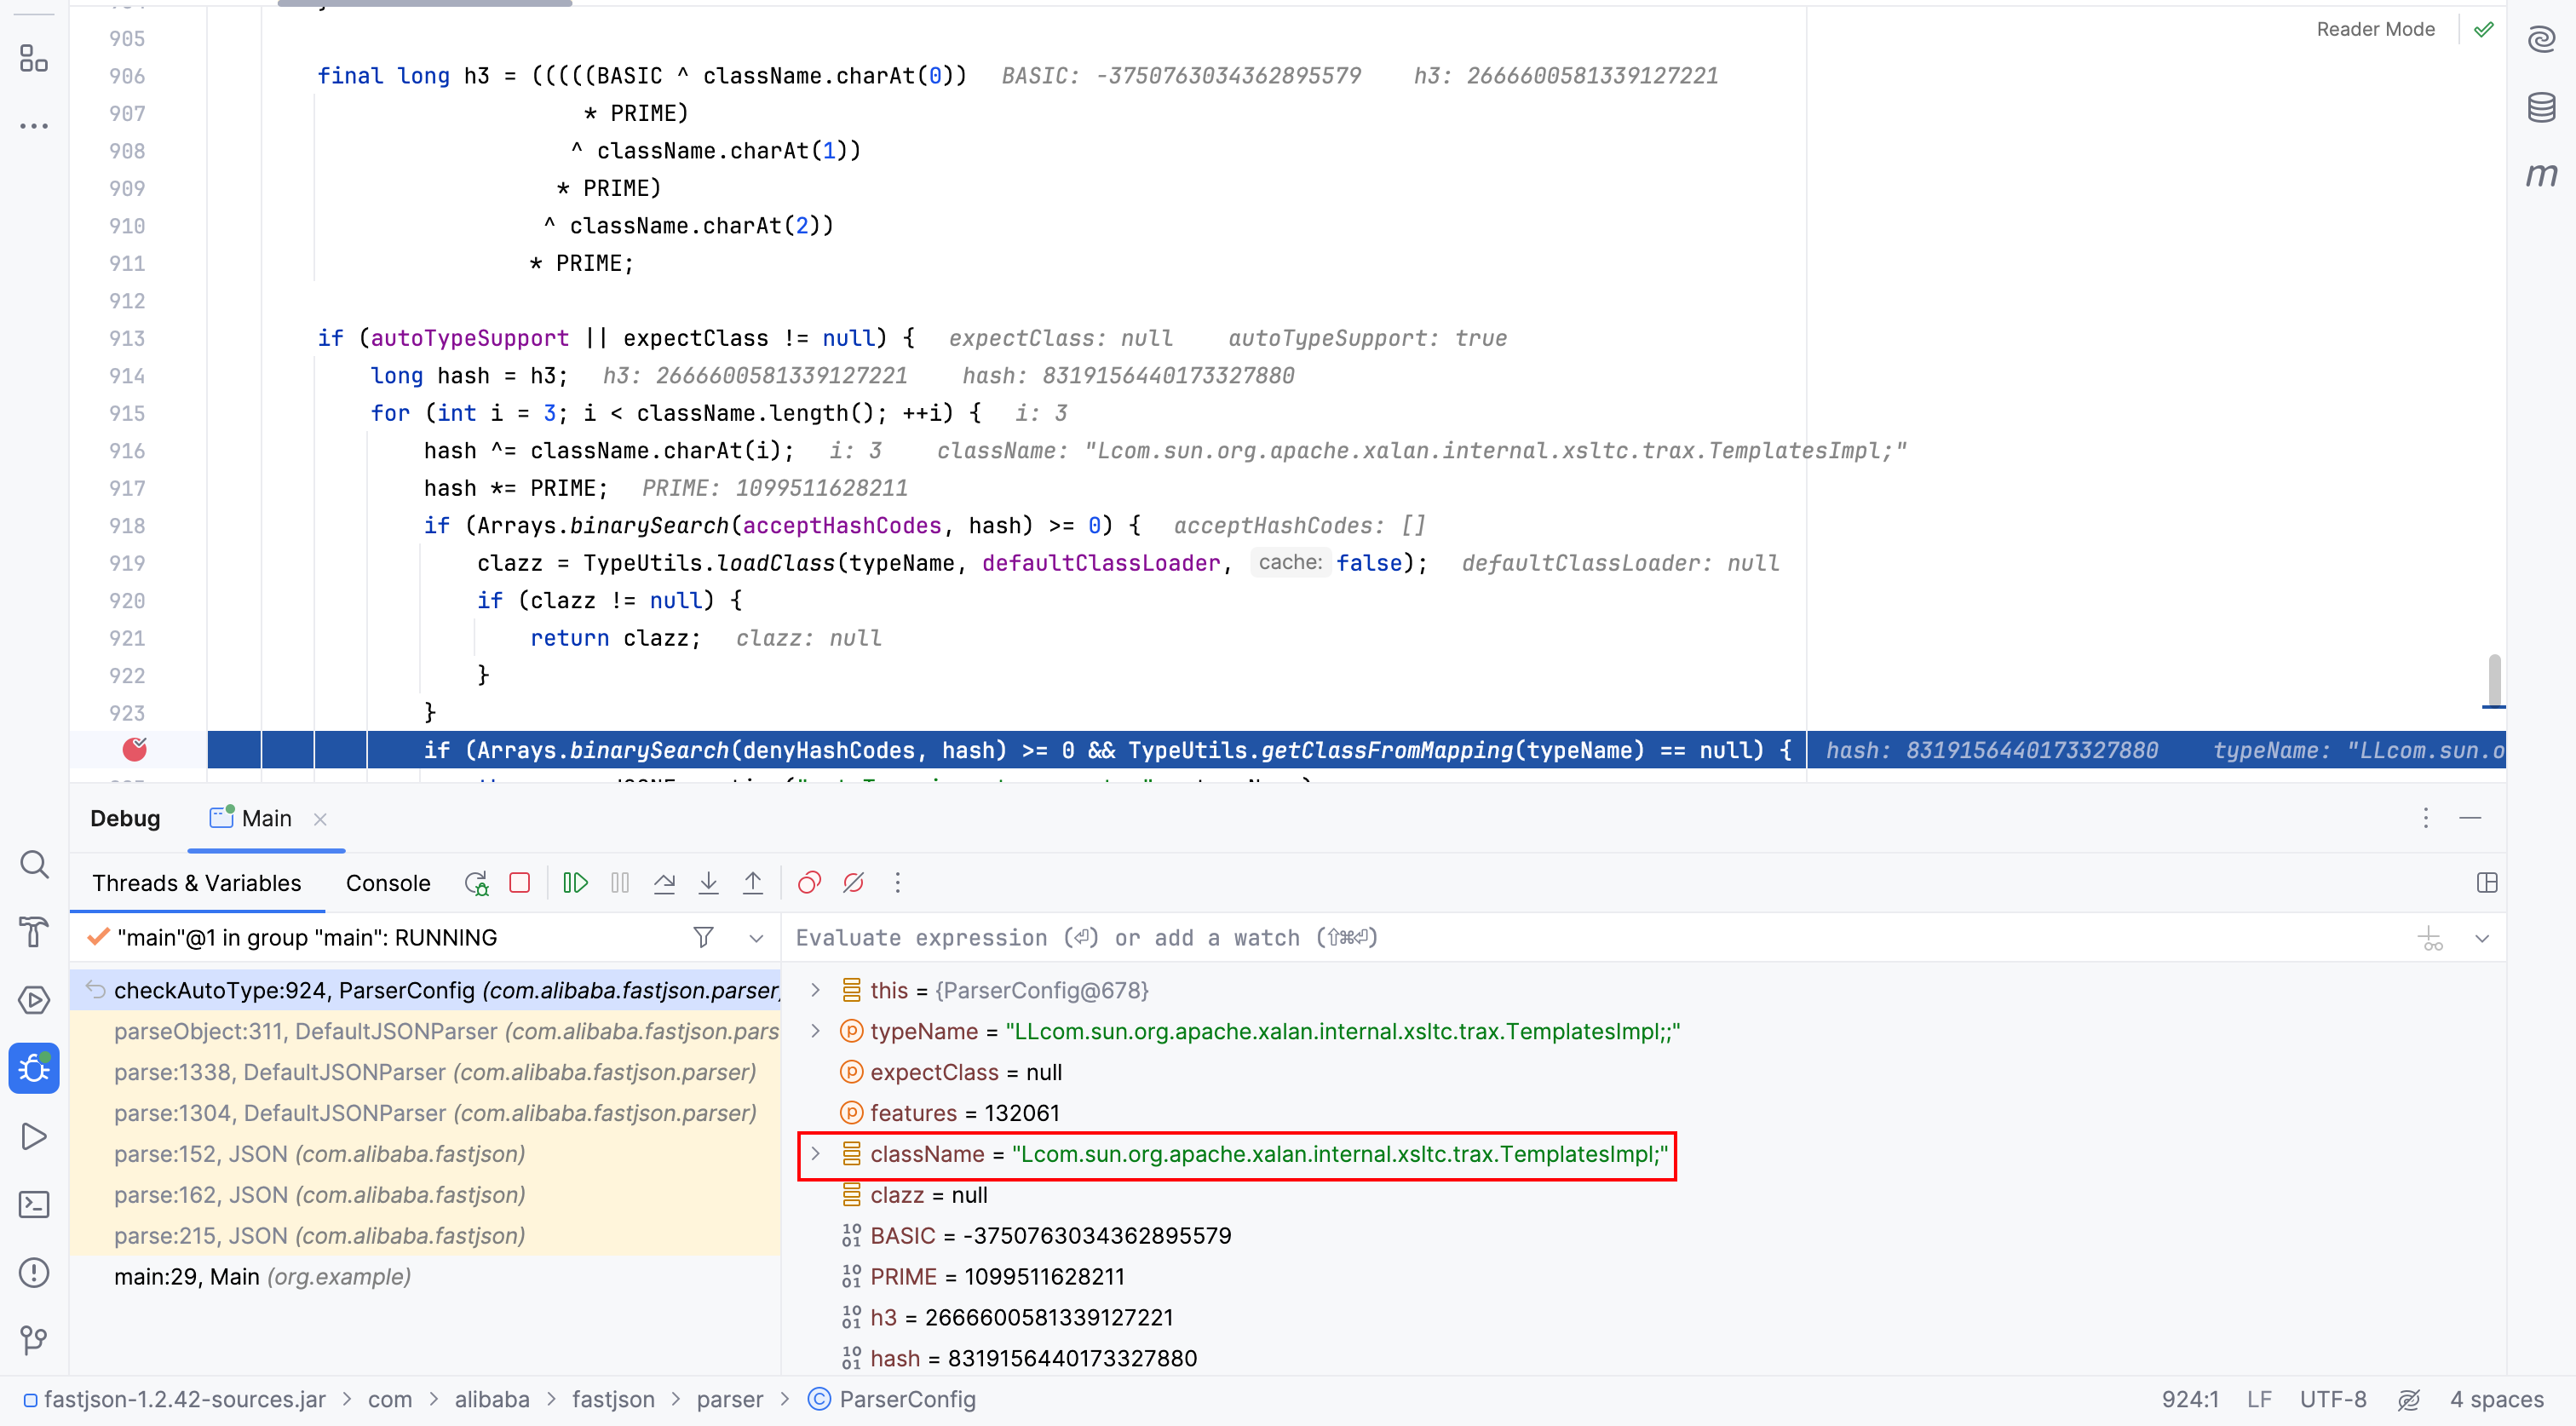2576x1426 pixels.
Task: Change UTF-8 file encoding
Action: (x=2333, y=1399)
